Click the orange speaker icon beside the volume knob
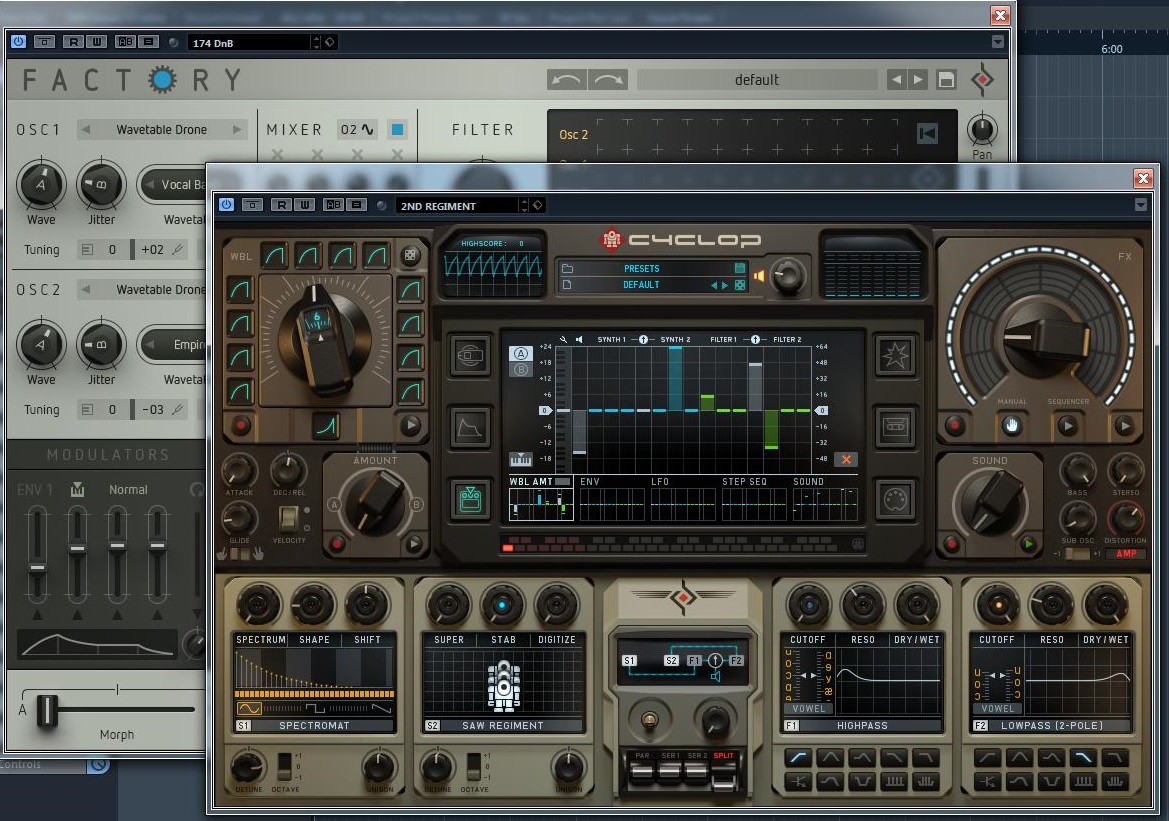Screen dimensions: 1169x821 [759, 276]
